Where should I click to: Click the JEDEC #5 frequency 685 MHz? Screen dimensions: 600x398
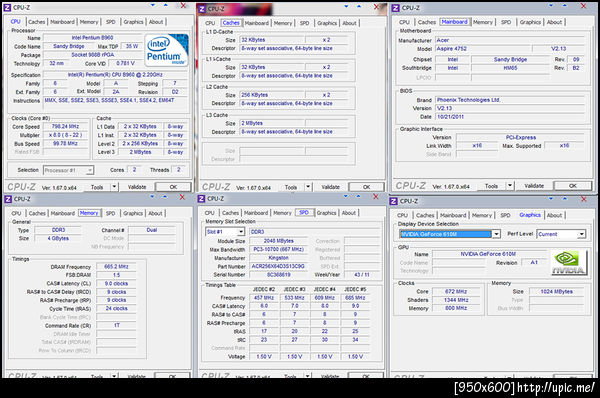tap(355, 298)
